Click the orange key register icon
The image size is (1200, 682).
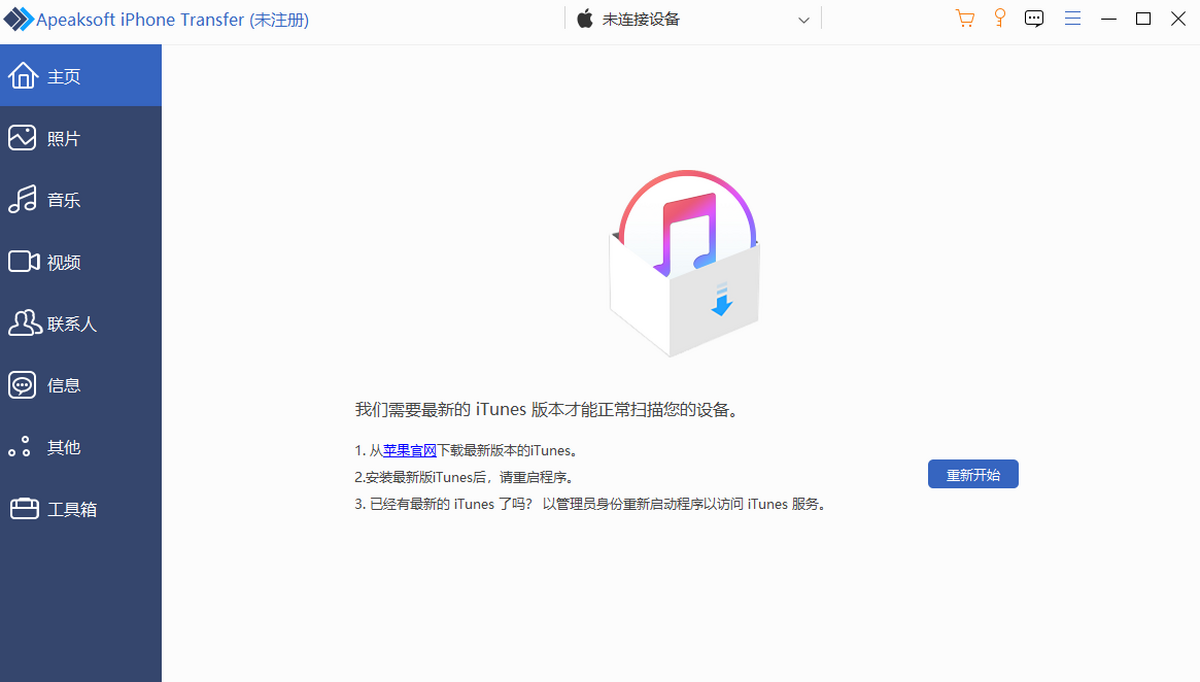click(999, 18)
